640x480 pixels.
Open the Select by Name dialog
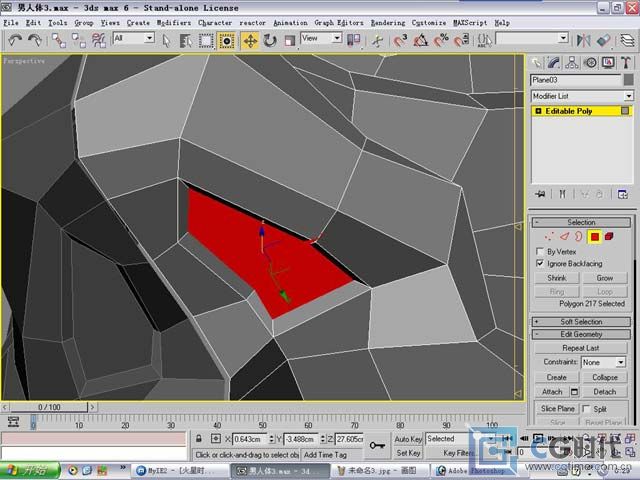coord(186,41)
